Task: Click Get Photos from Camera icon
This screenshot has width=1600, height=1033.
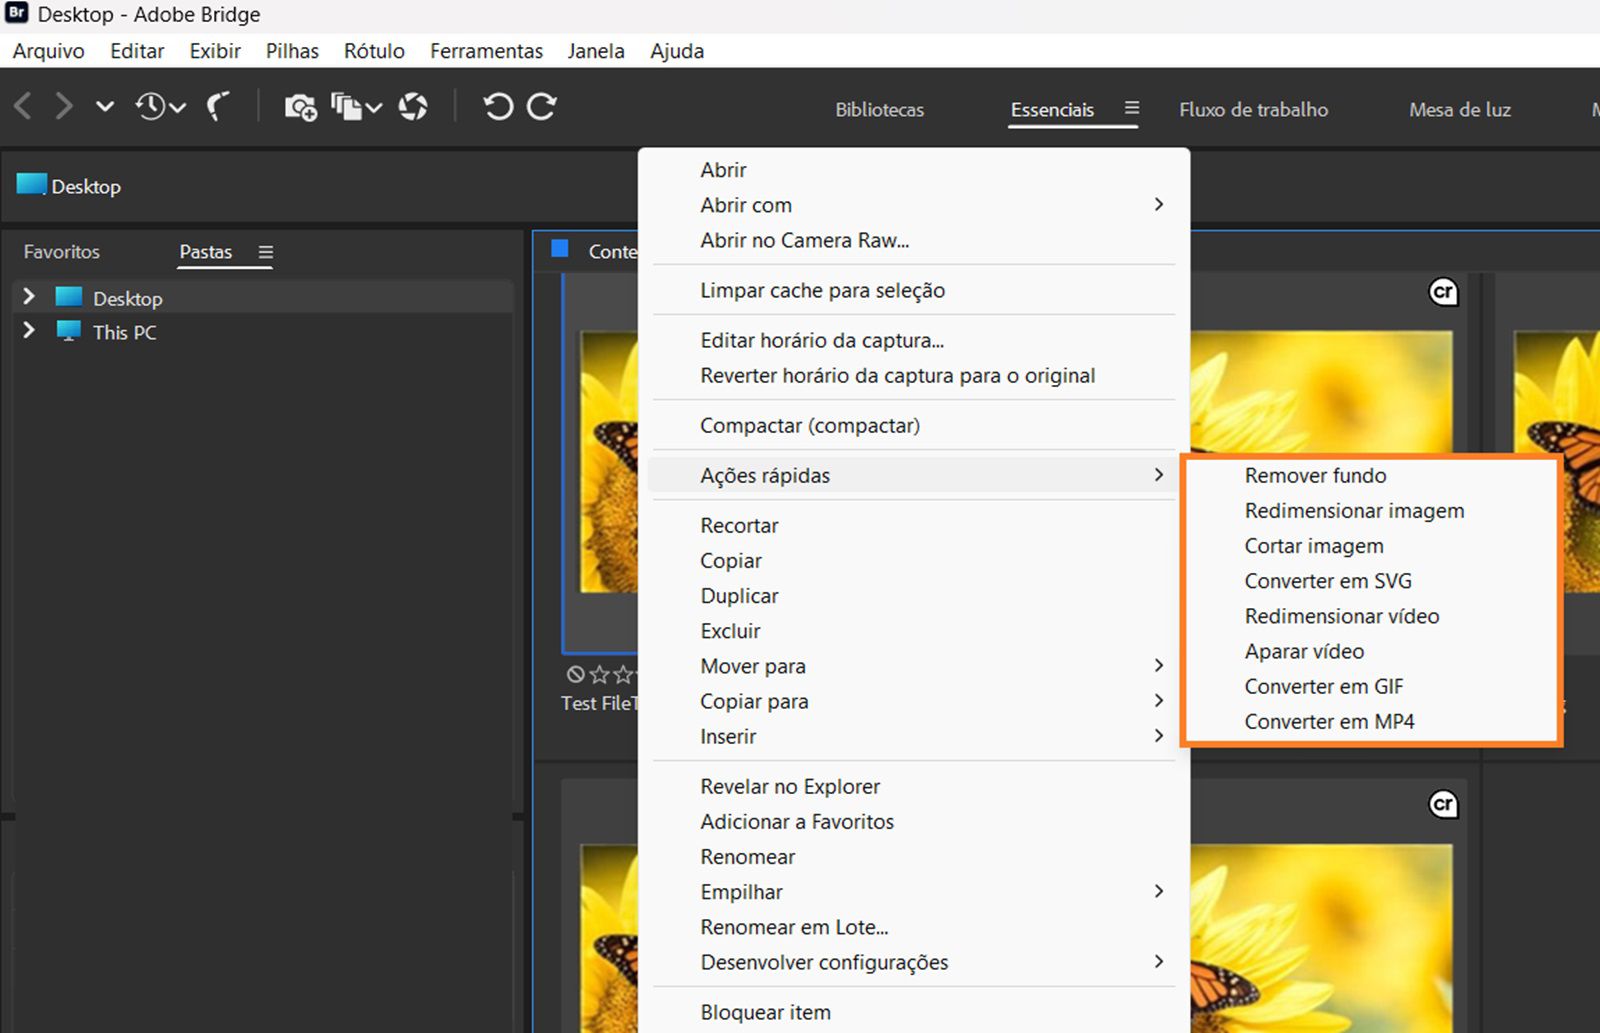Action: point(300,106)
